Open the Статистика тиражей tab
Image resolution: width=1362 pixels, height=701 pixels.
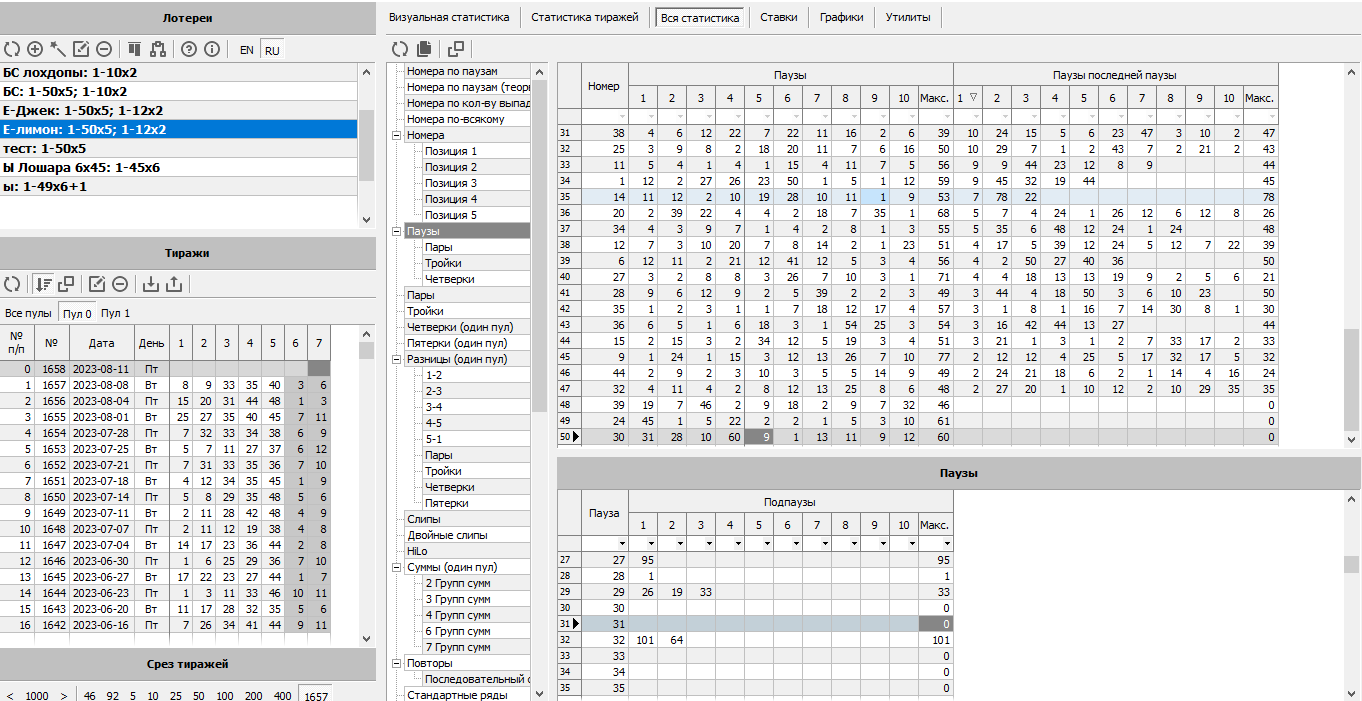pyautogui.click(x=585, y=17)
